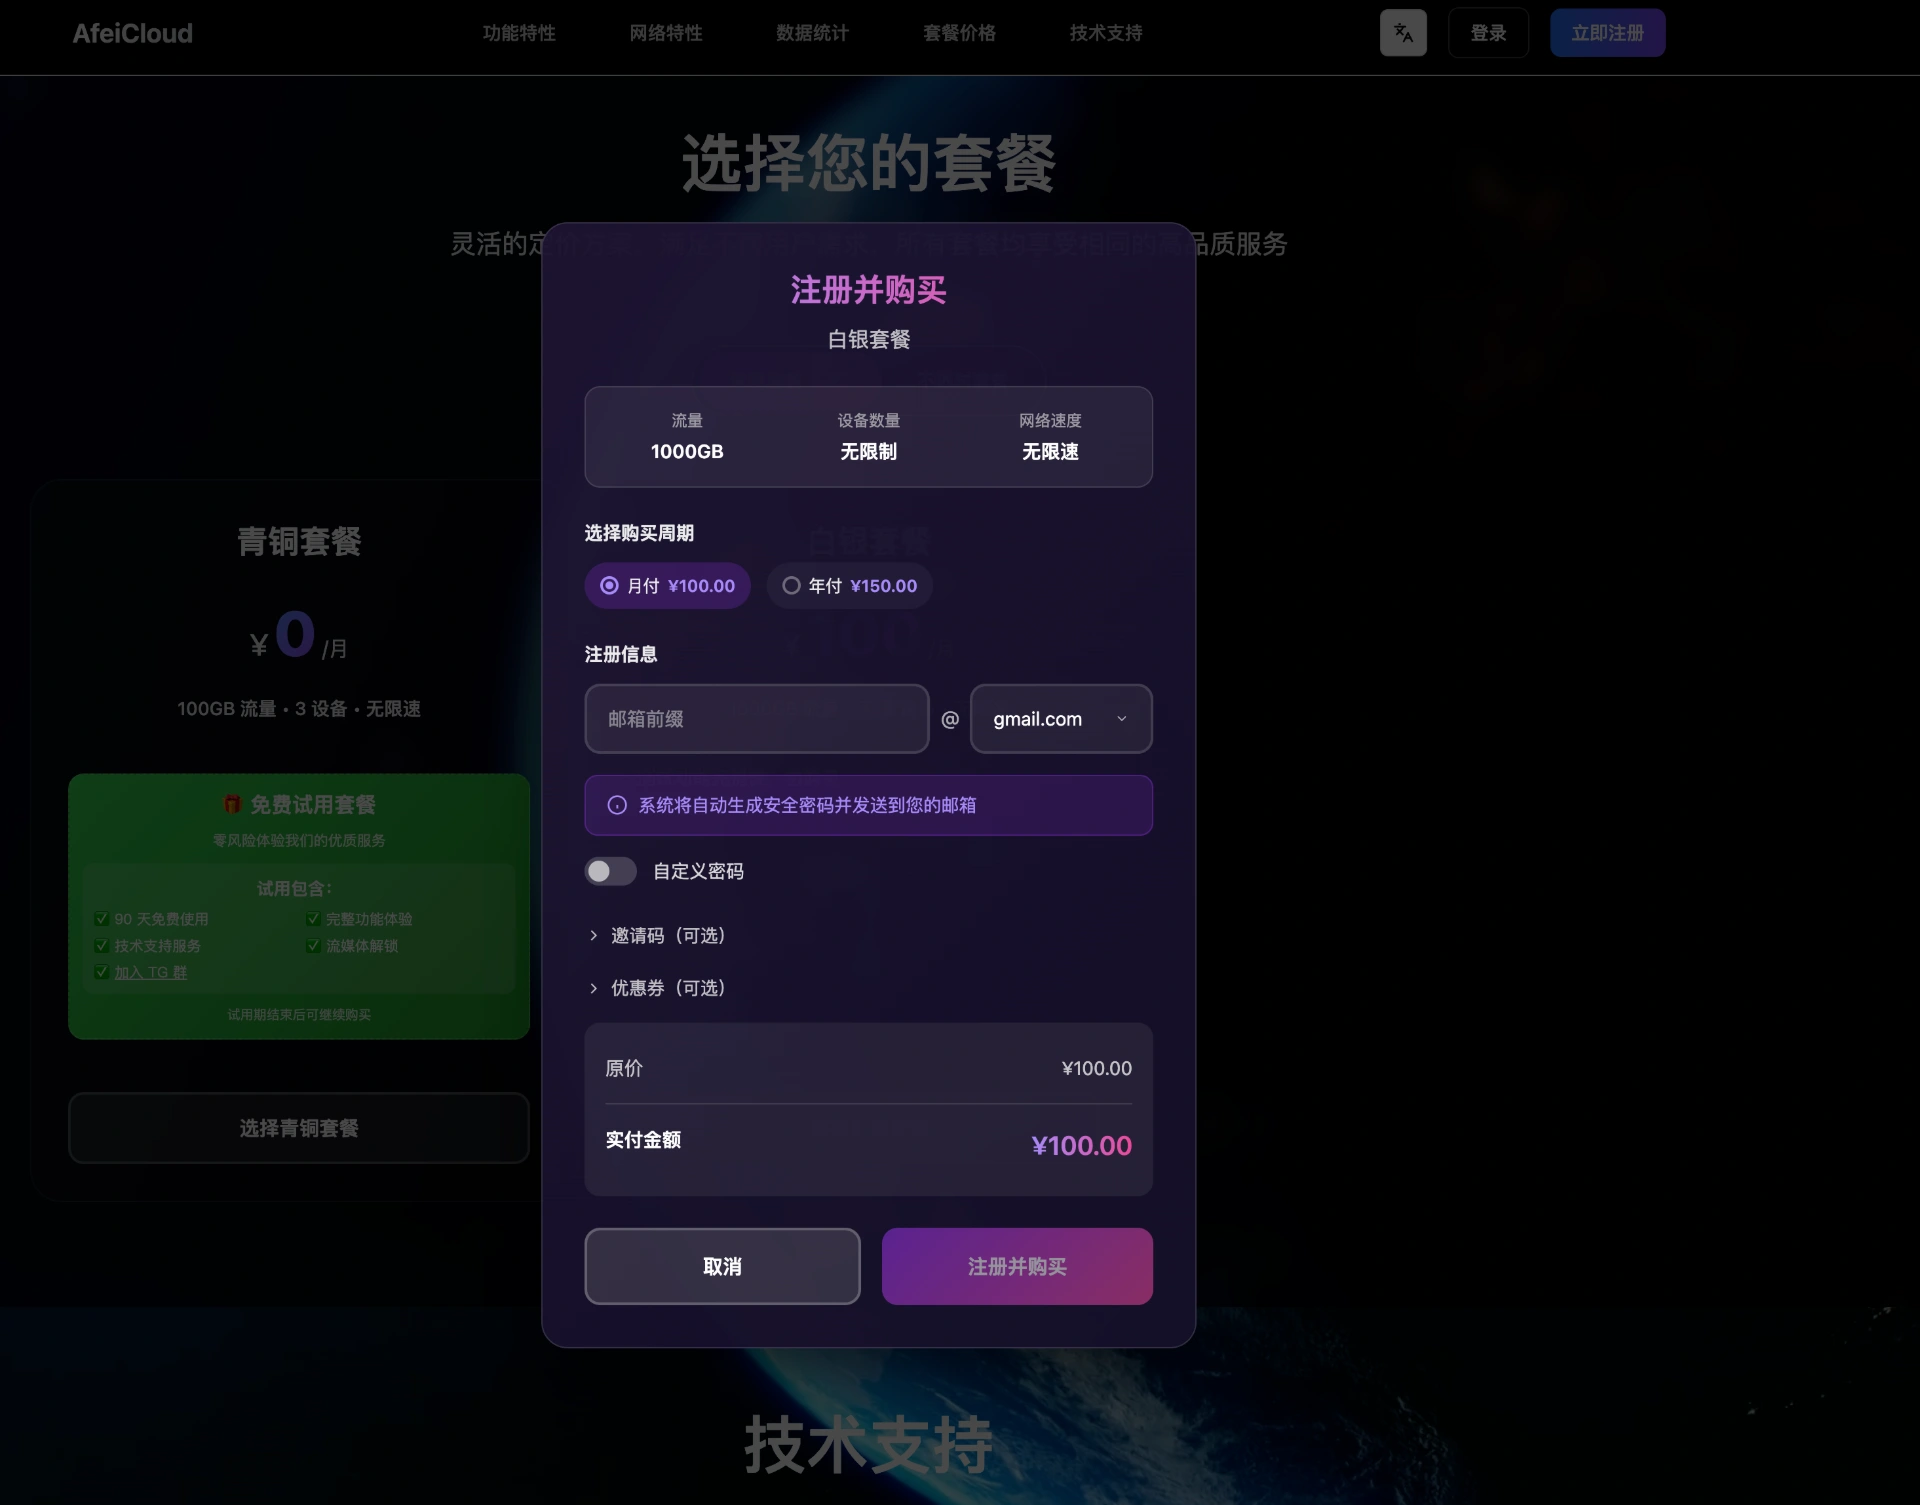
Task: Open the 技术支持 navigation item
Action: coord(1104,33)
